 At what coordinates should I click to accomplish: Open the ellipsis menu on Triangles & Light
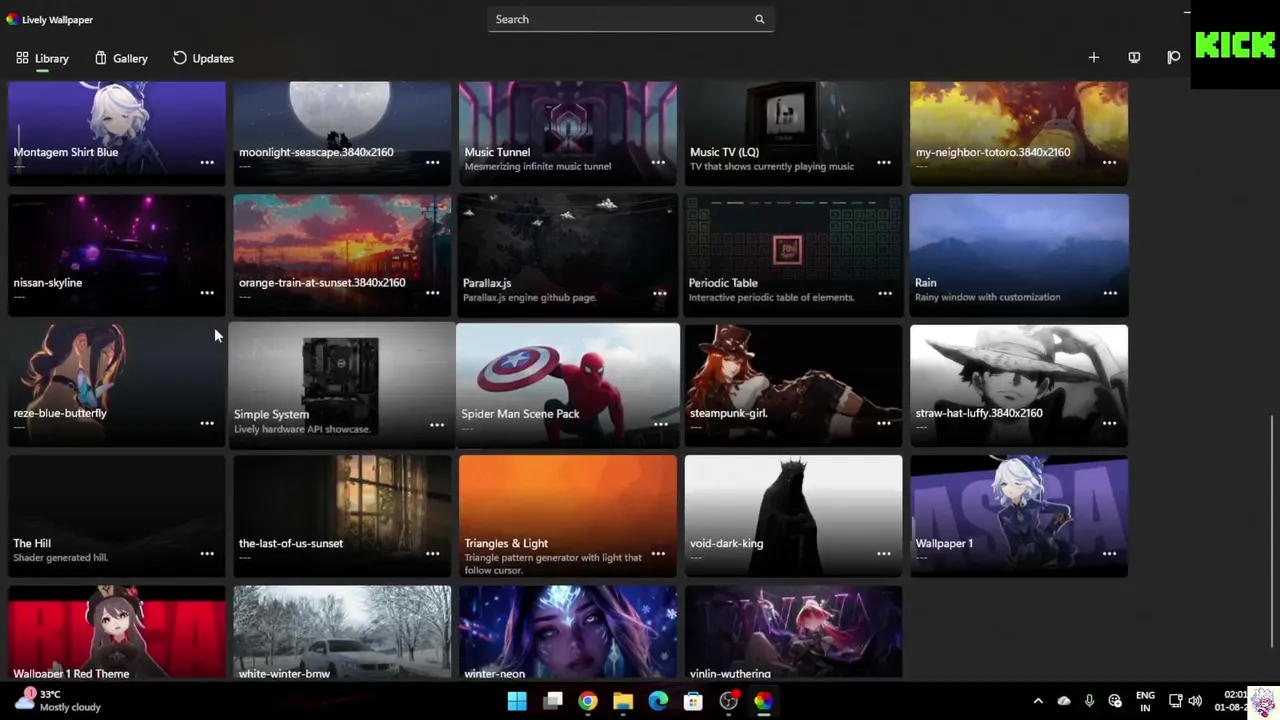658,553
